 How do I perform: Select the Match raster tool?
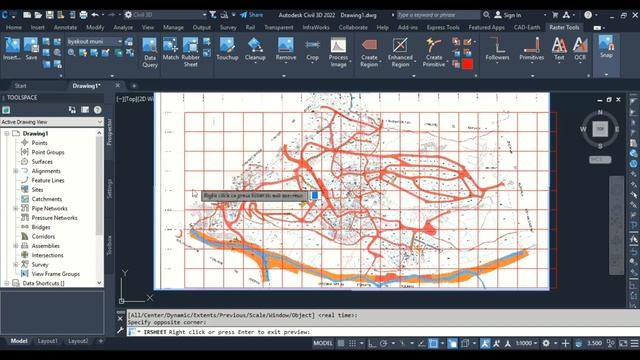[171, 49]
